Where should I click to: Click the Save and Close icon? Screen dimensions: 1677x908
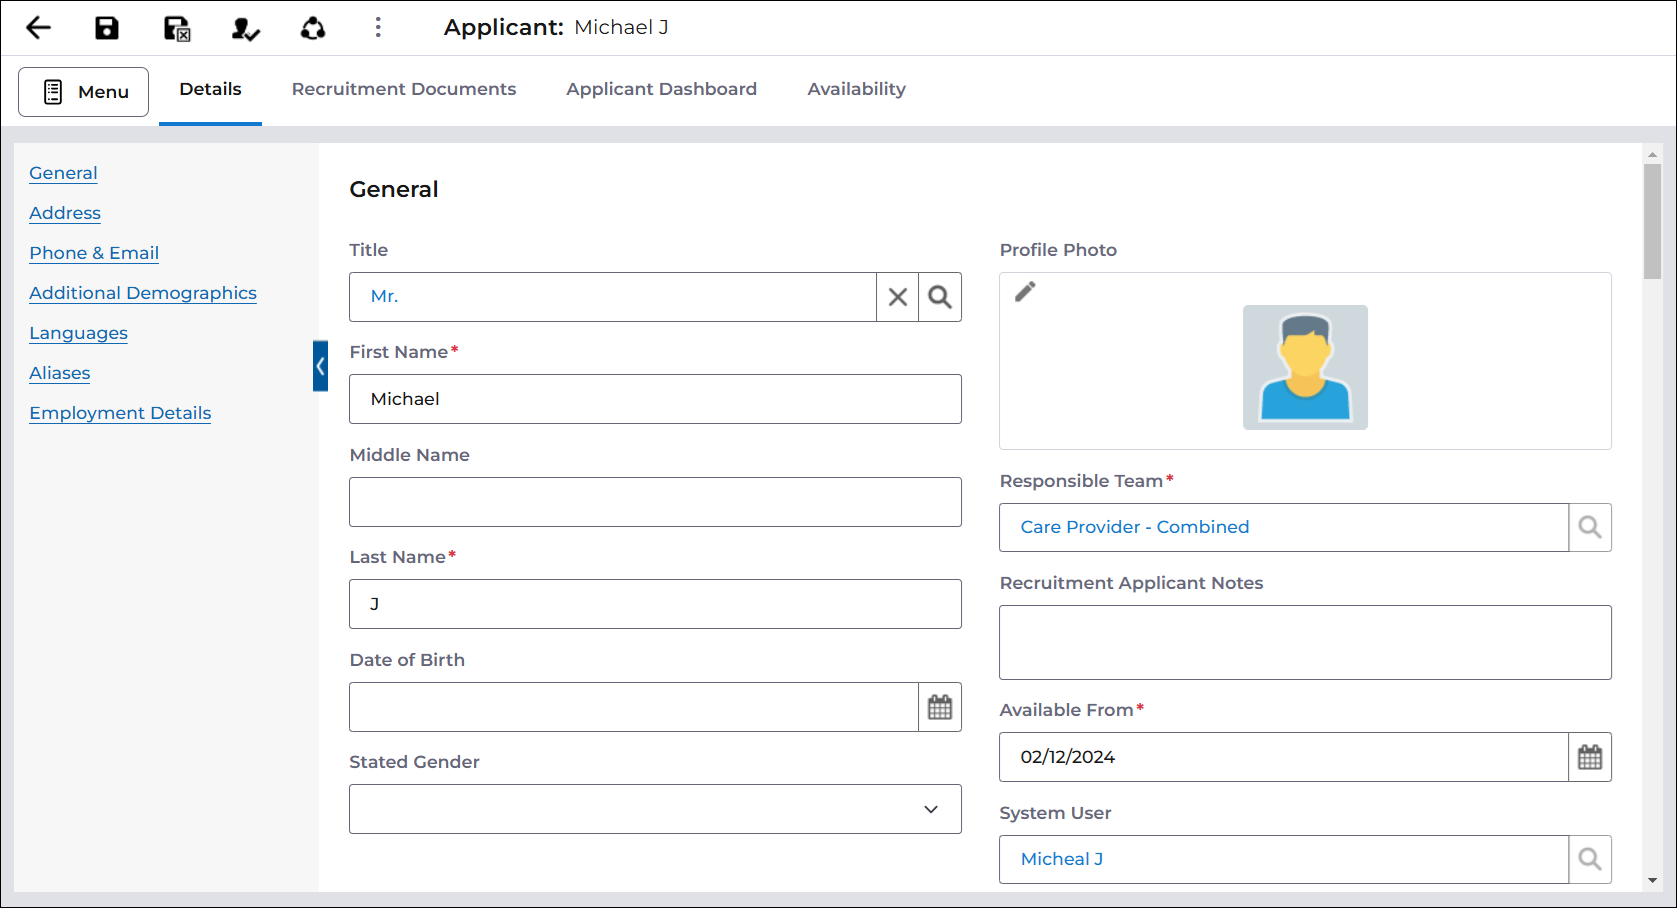pyautogui.click(x=177, y=29)
